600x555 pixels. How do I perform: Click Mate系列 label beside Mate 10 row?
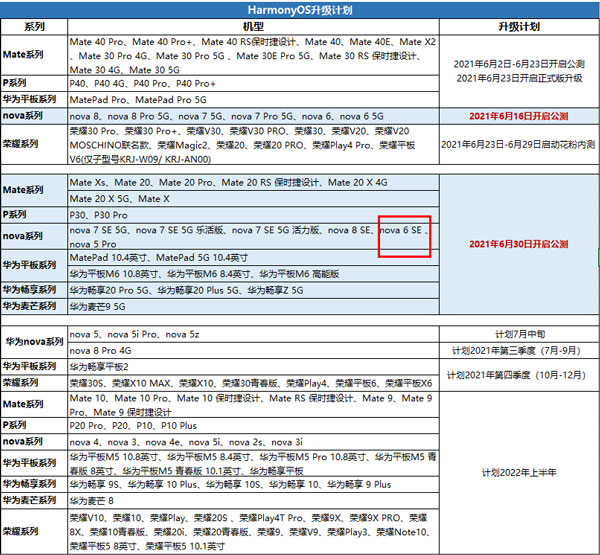tap(34, 405)
